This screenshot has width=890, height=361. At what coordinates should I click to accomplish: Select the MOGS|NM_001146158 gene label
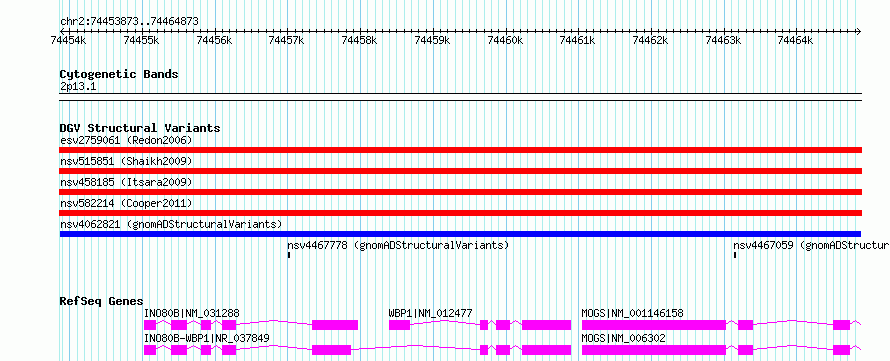[x=632, y=313]
